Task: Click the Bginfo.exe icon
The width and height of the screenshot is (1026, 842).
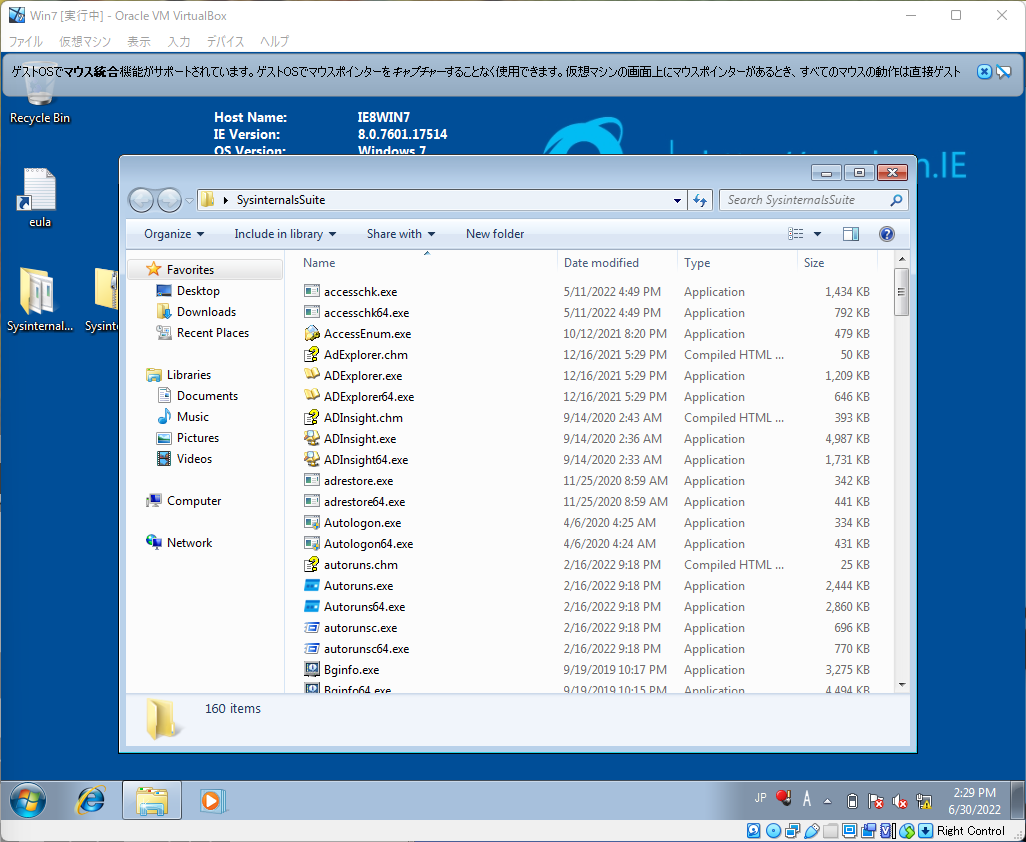Action: point(311,669)
